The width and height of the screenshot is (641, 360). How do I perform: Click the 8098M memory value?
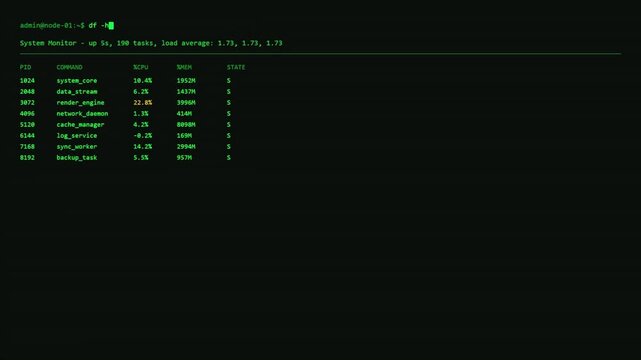tap(186, 125)
